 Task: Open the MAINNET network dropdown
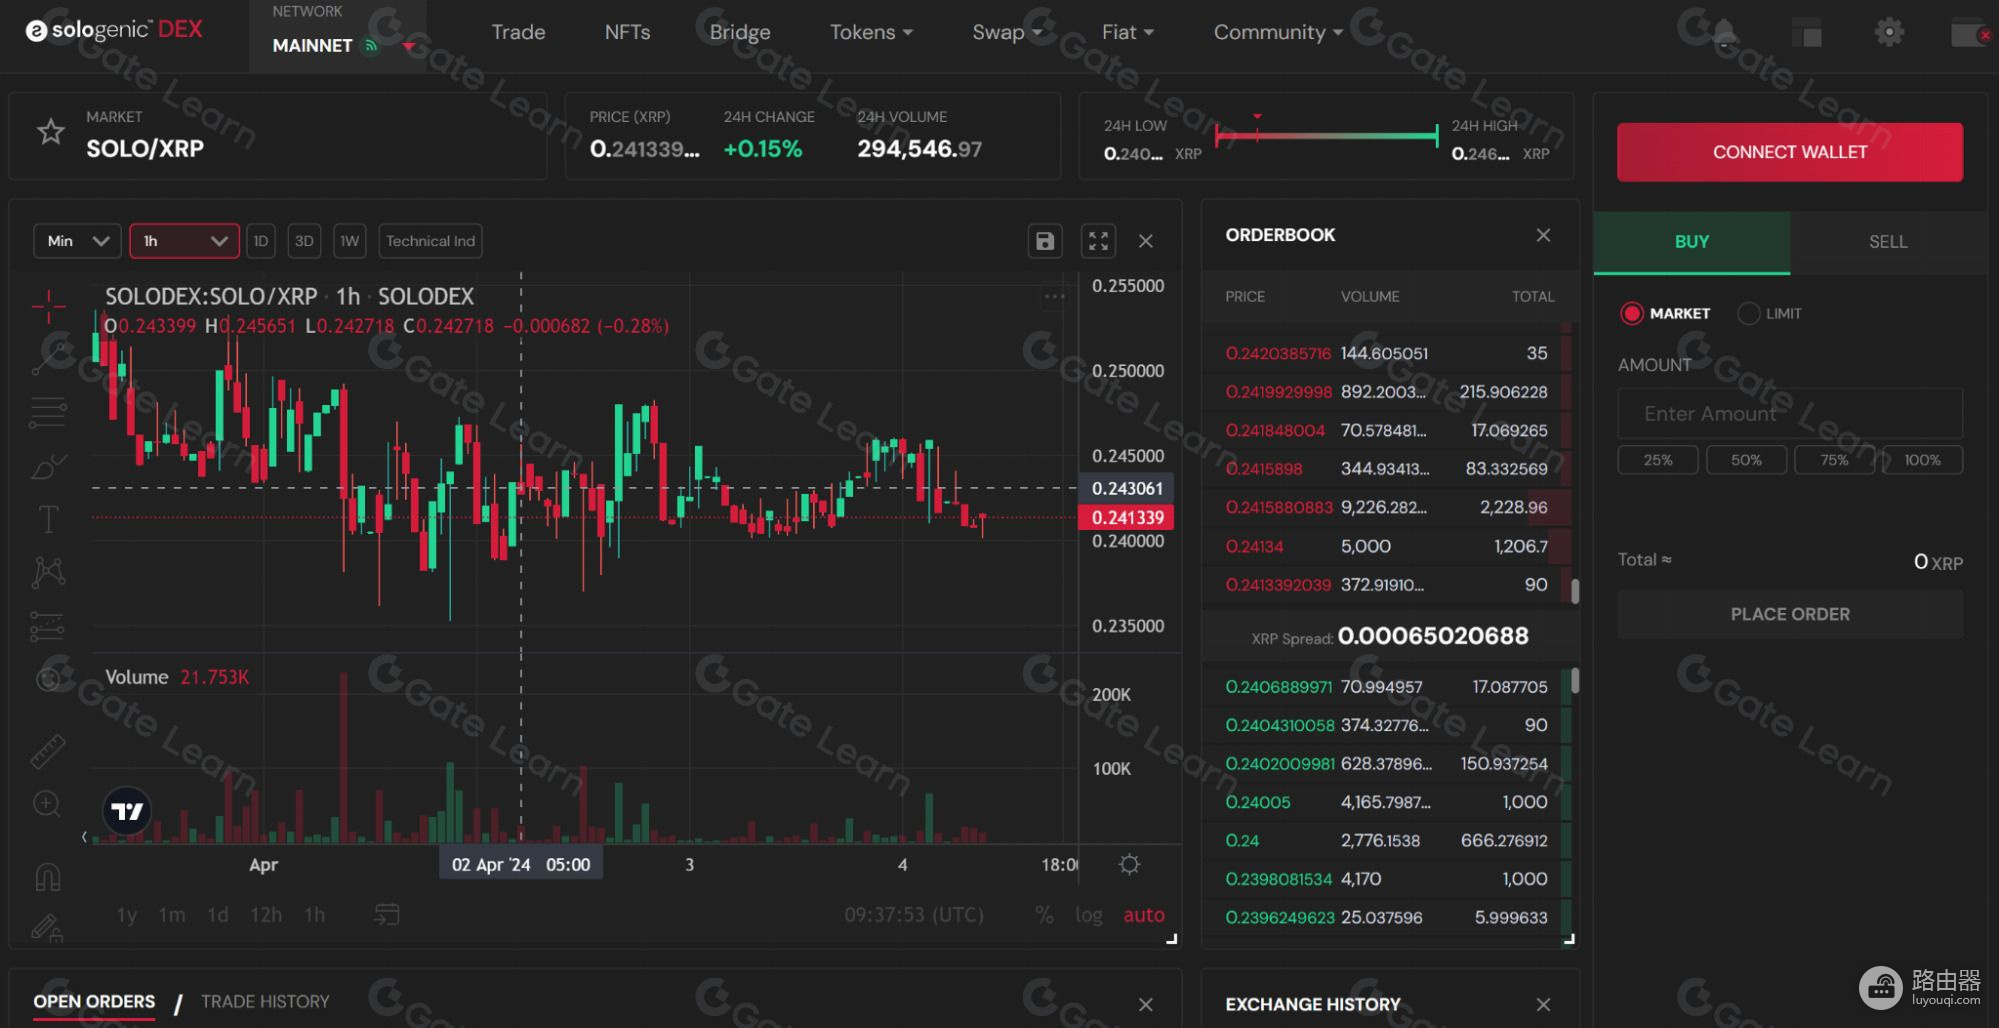pyautogui.click(x=338, y=37)
